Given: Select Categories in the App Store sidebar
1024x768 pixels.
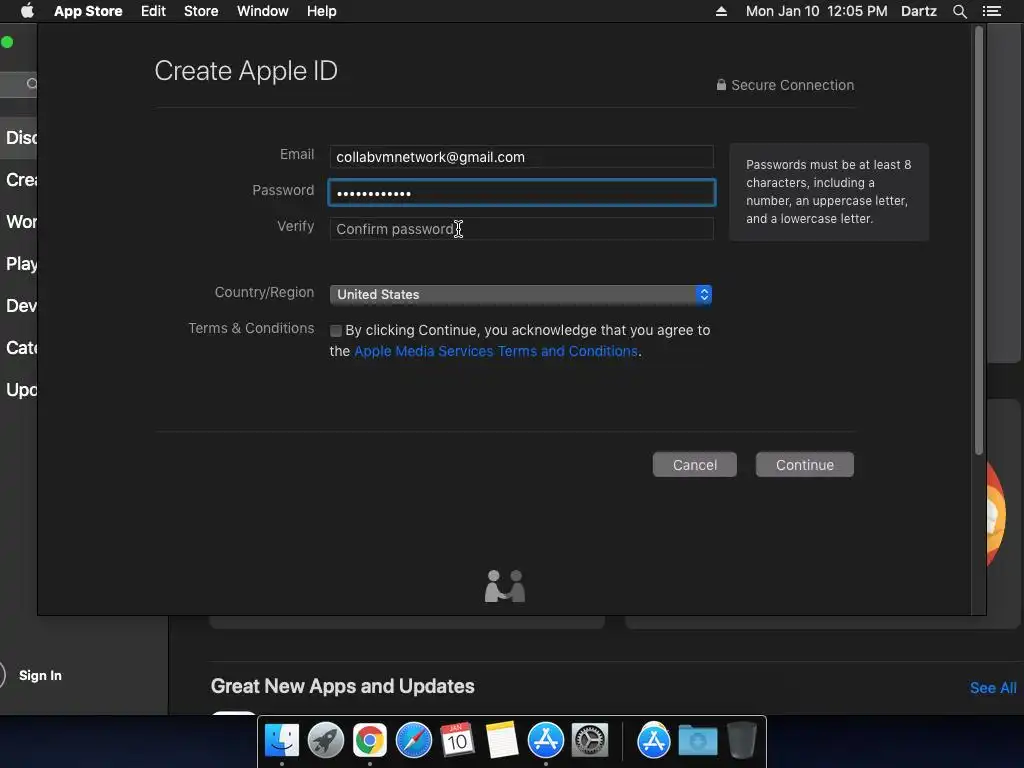Looking at the screenshot, I should pos(19,347).
